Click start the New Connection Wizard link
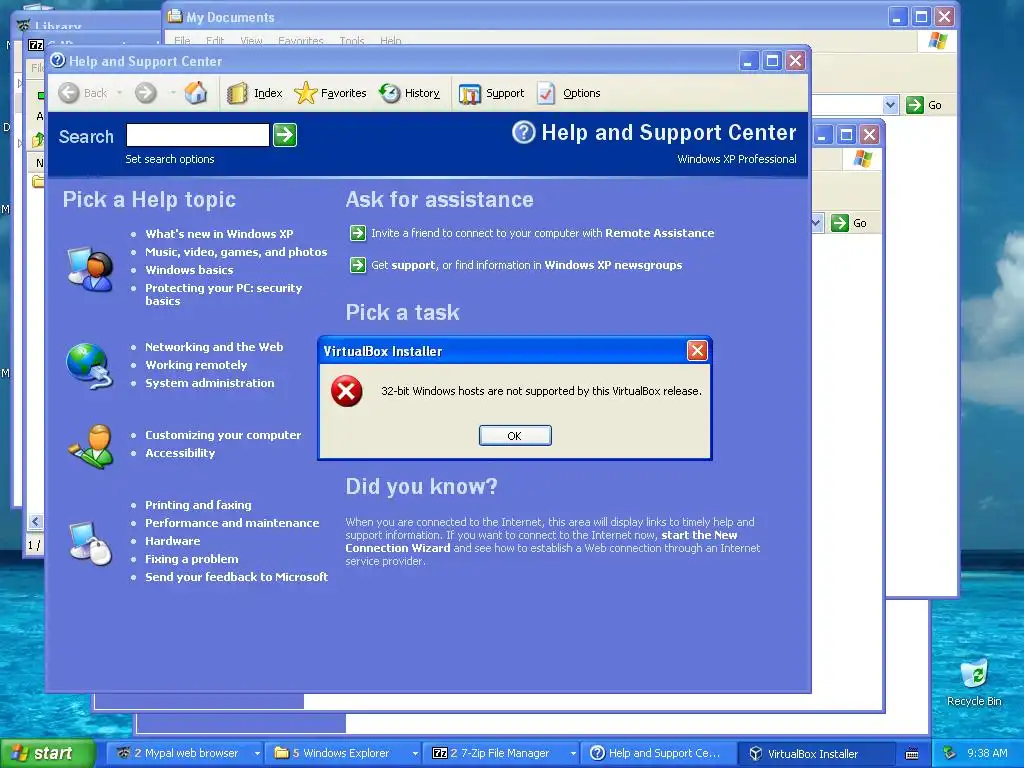Screen dimensions: 1024x768 [x=541, y=541]
